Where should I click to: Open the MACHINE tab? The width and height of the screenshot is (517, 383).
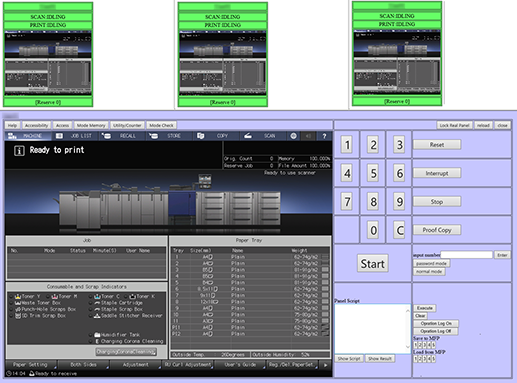coord(28,136)
